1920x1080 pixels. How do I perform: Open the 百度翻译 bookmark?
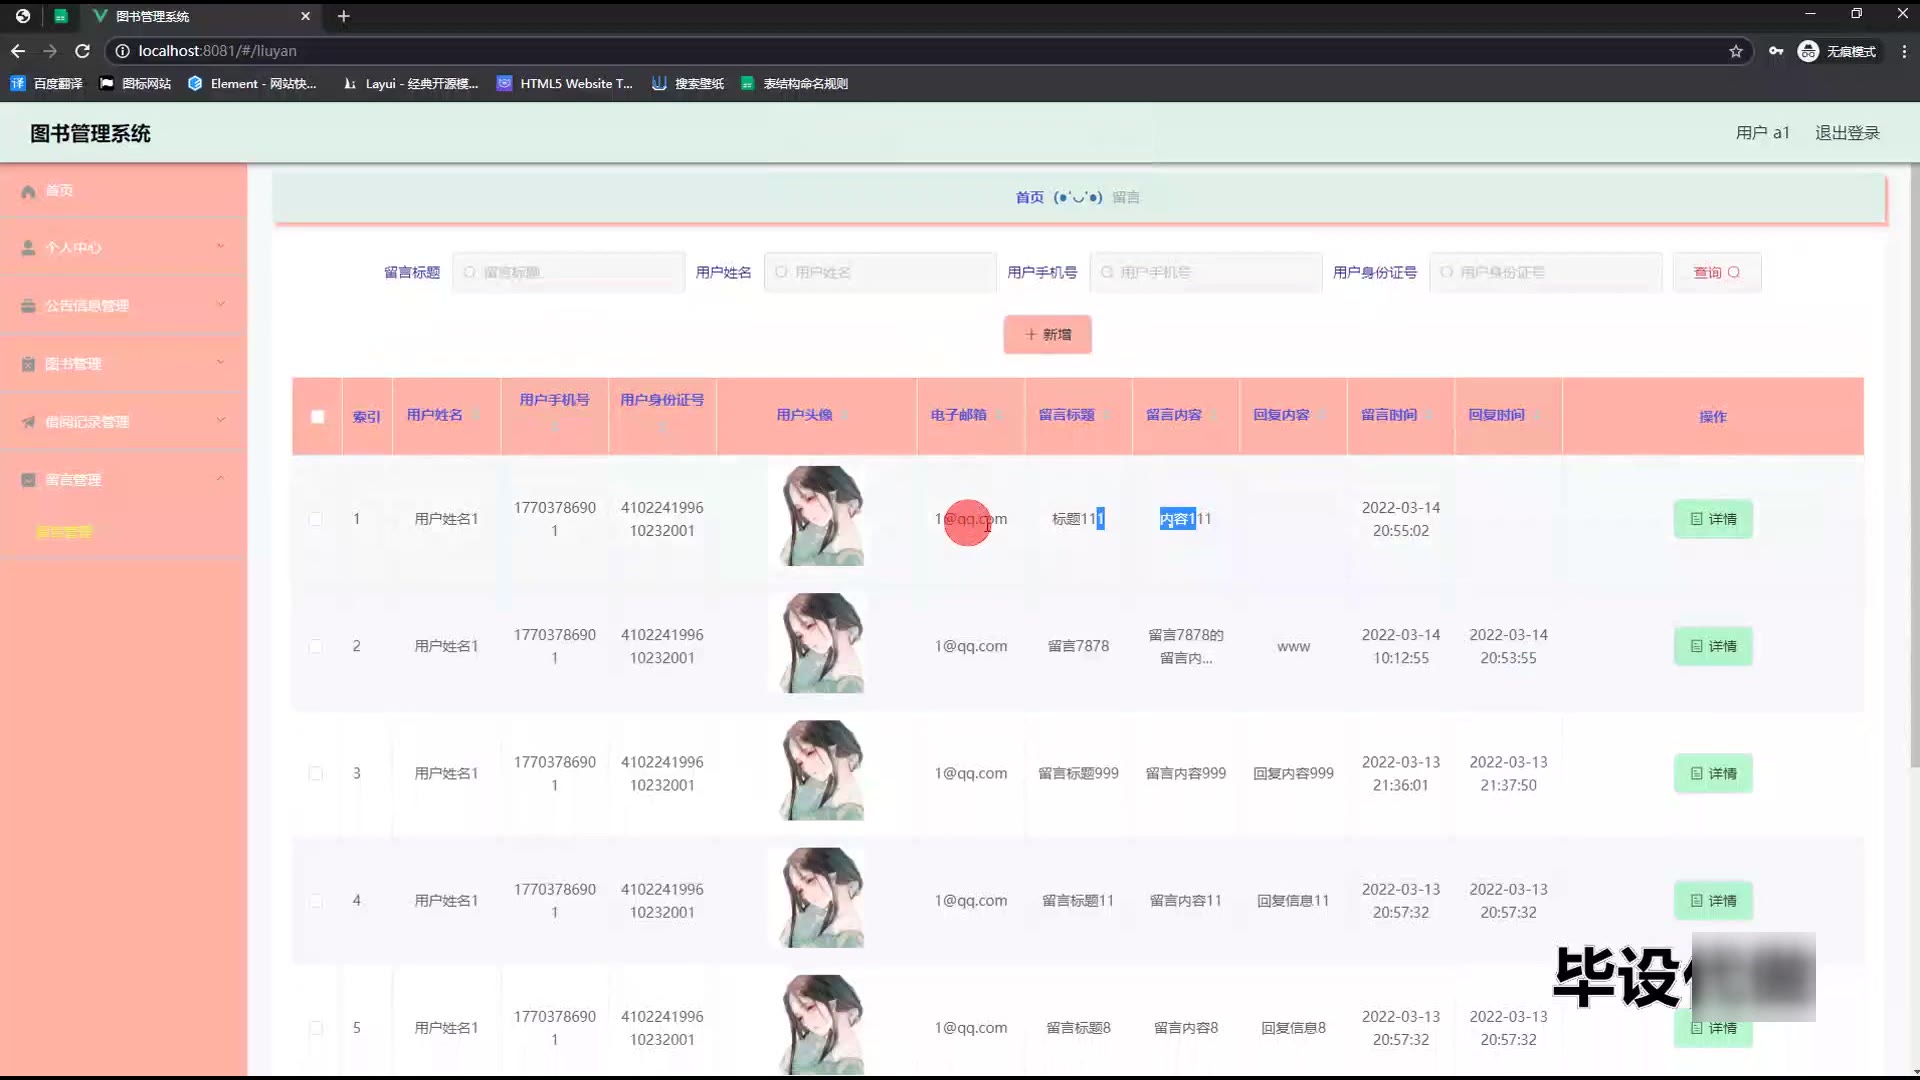click(47, 84)
